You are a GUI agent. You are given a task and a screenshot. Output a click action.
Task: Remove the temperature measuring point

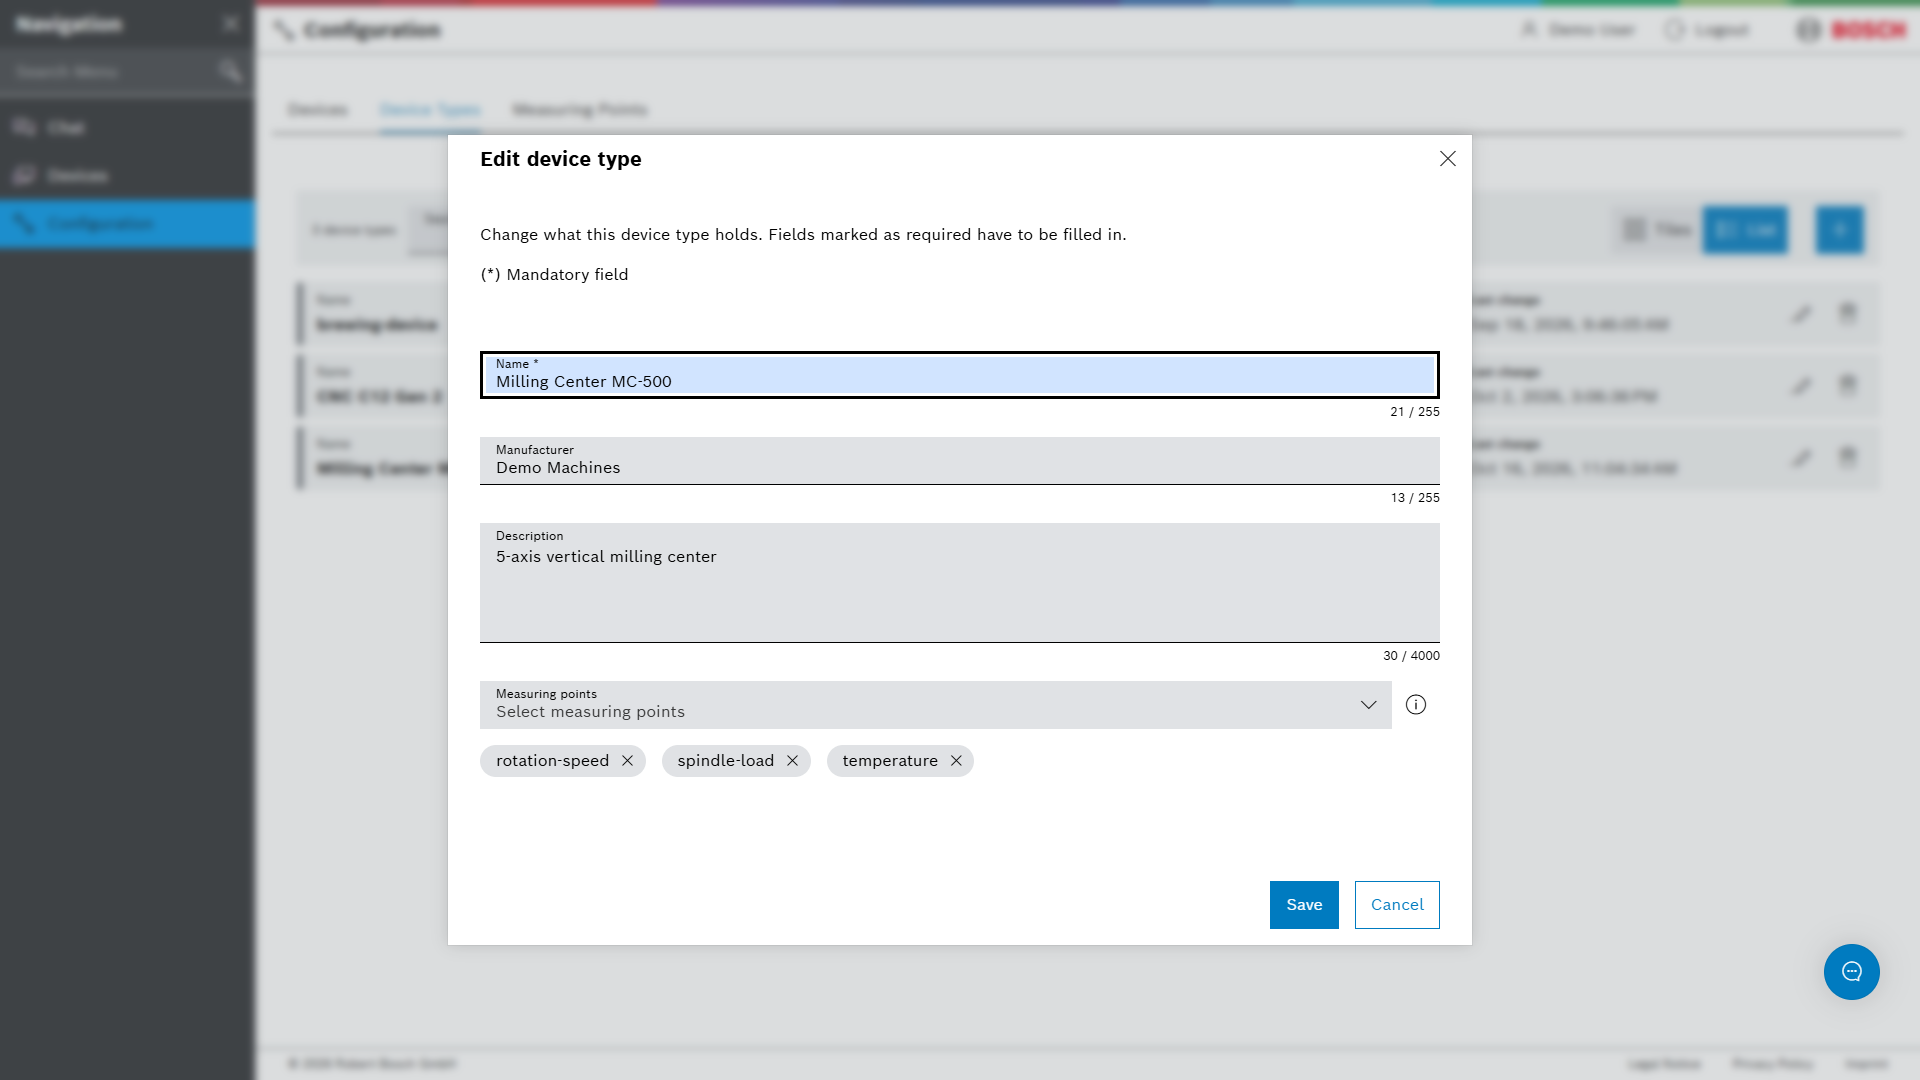pos(956,761)
